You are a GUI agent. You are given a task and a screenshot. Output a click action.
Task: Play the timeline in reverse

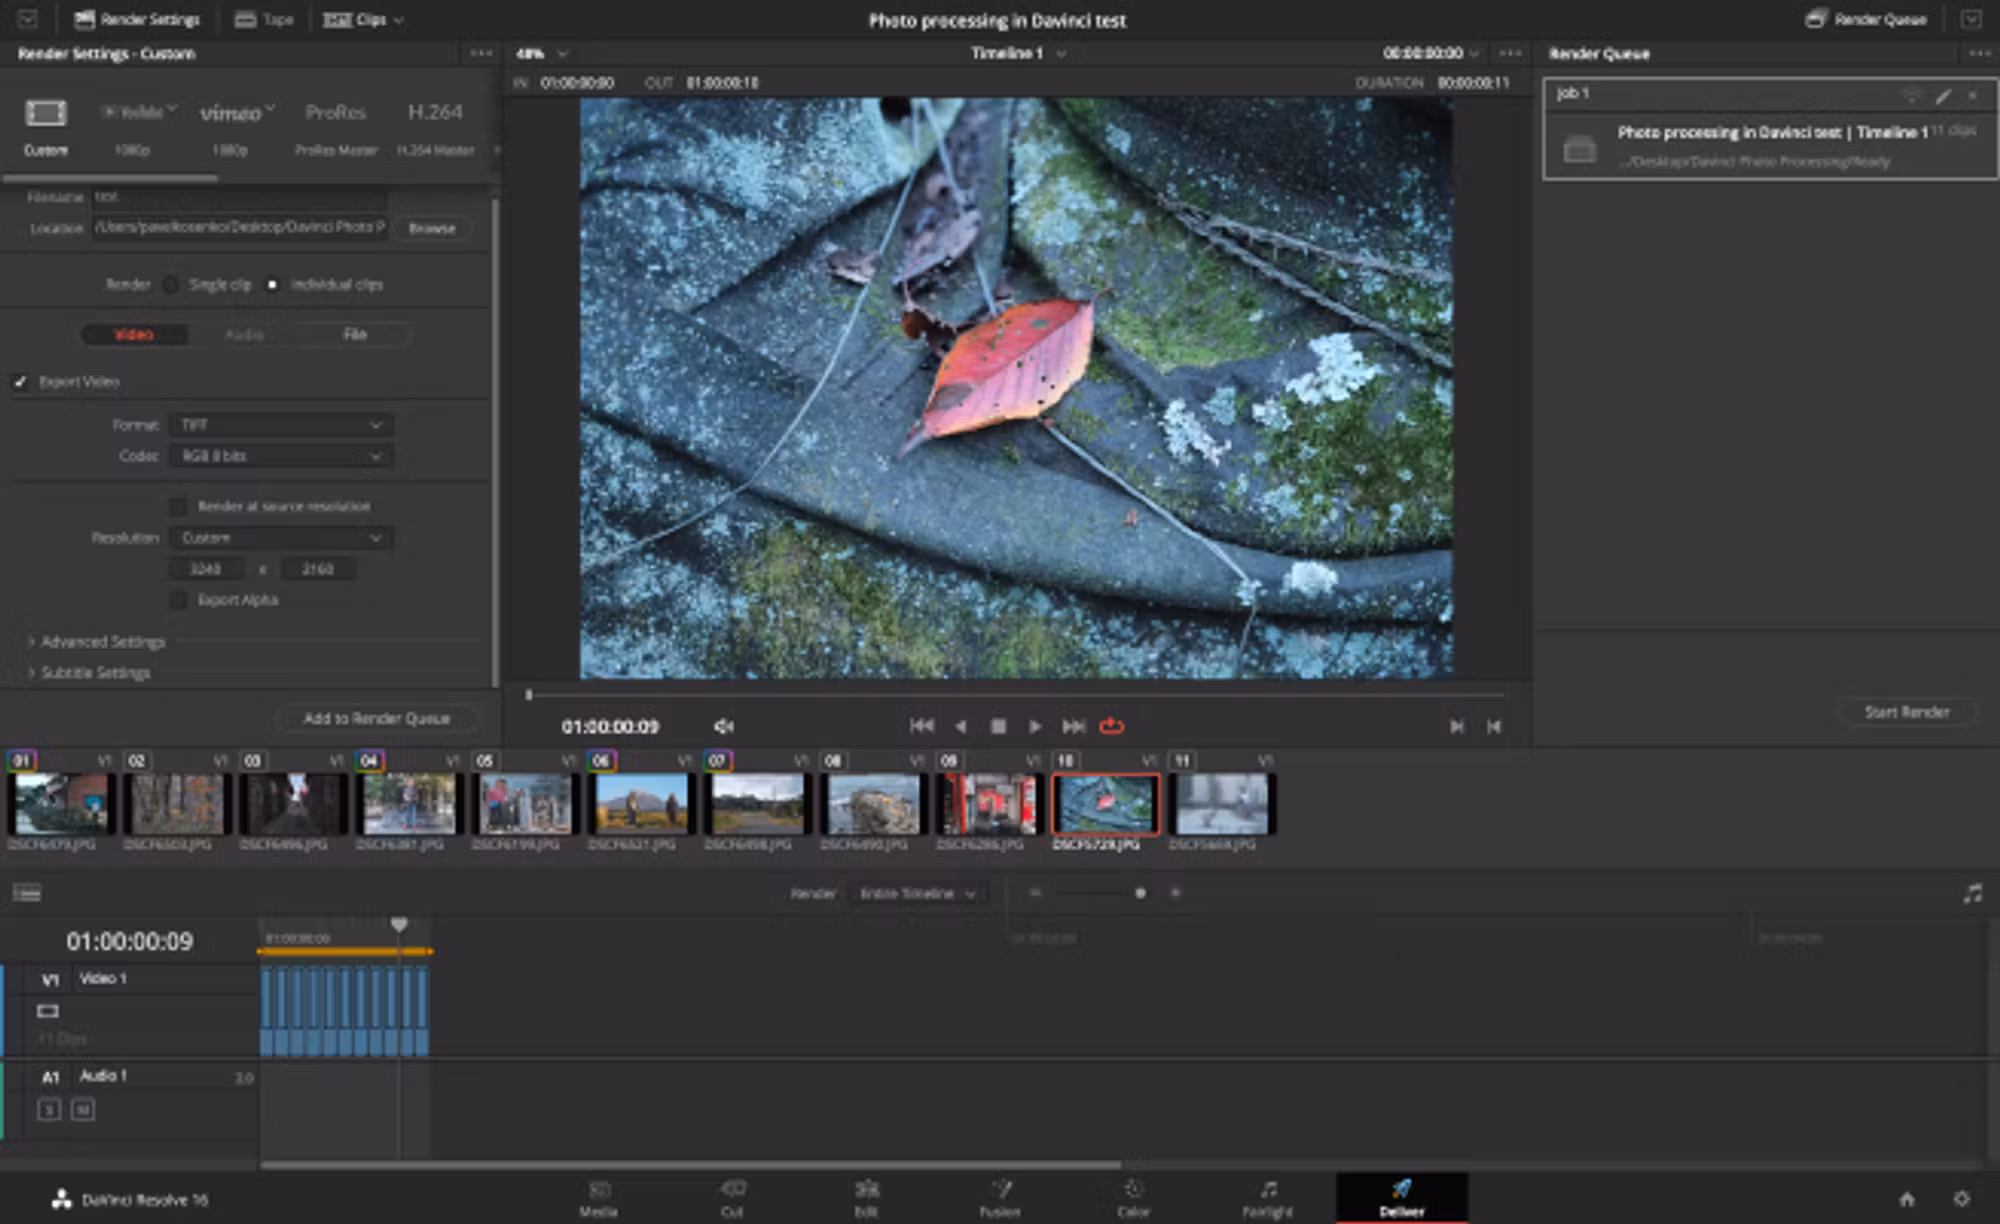tap(960, 726)
